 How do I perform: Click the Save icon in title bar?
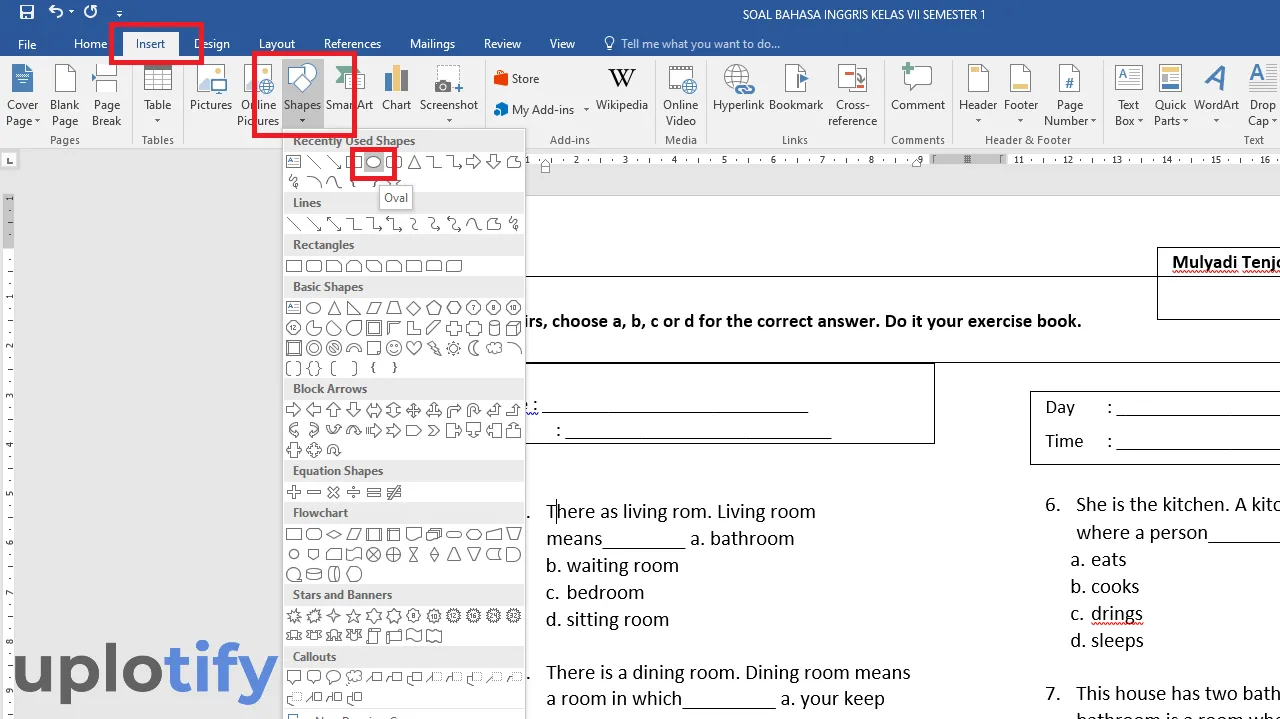[27, 13]
